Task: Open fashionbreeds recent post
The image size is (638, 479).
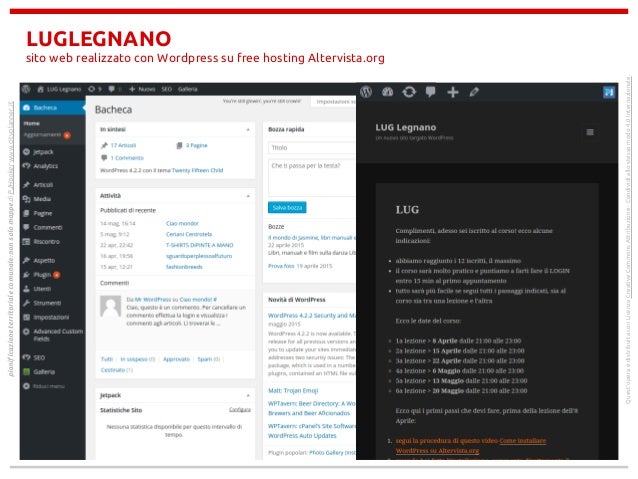Action: (x=184, y=267)
